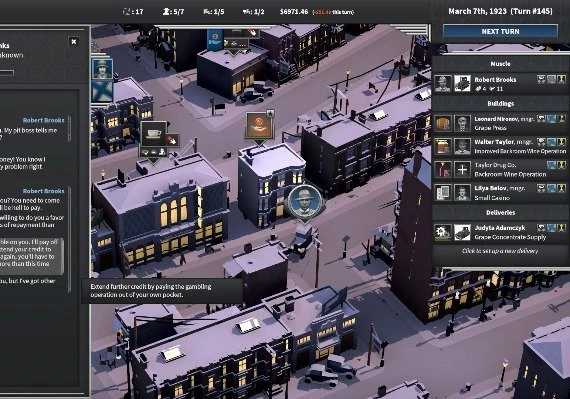This screenshot has width=570, height=399.
Task: Click the white emblem icon in Robert Brooks' row
Action: click(x=542, y=79)
